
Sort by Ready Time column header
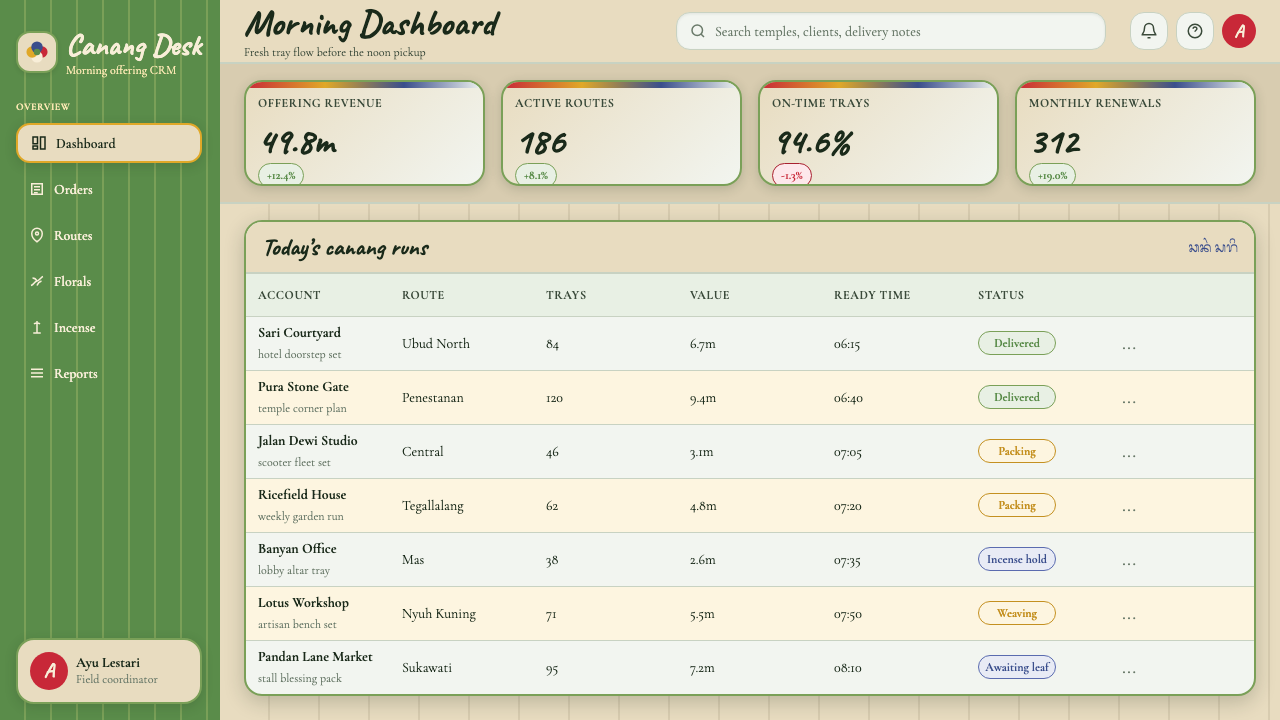[x=872, y=295]
